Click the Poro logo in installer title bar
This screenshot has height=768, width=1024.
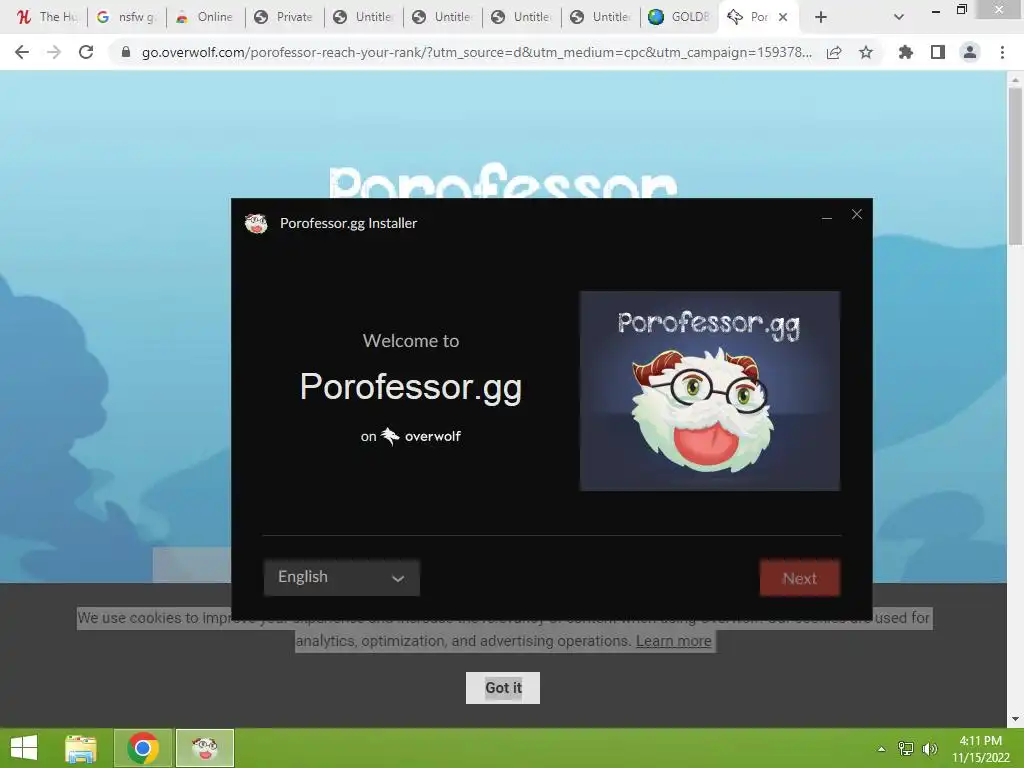pyautogui.click(x=256, y=223)
